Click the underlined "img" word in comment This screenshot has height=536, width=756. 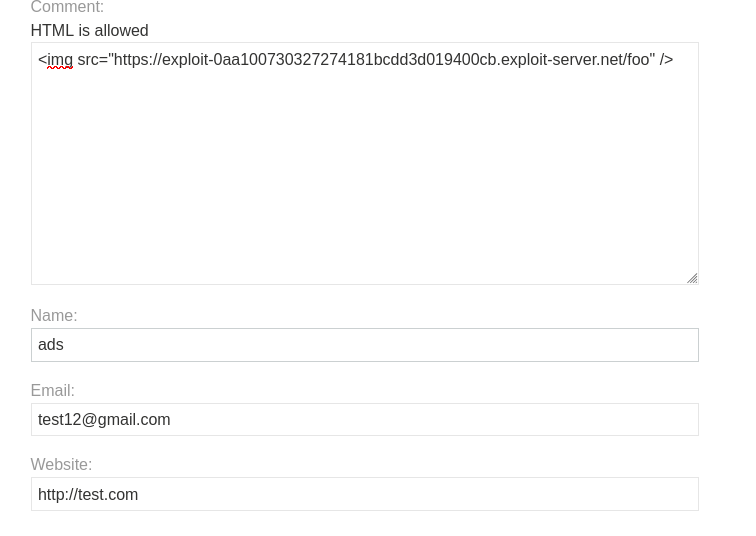point(60,60)
